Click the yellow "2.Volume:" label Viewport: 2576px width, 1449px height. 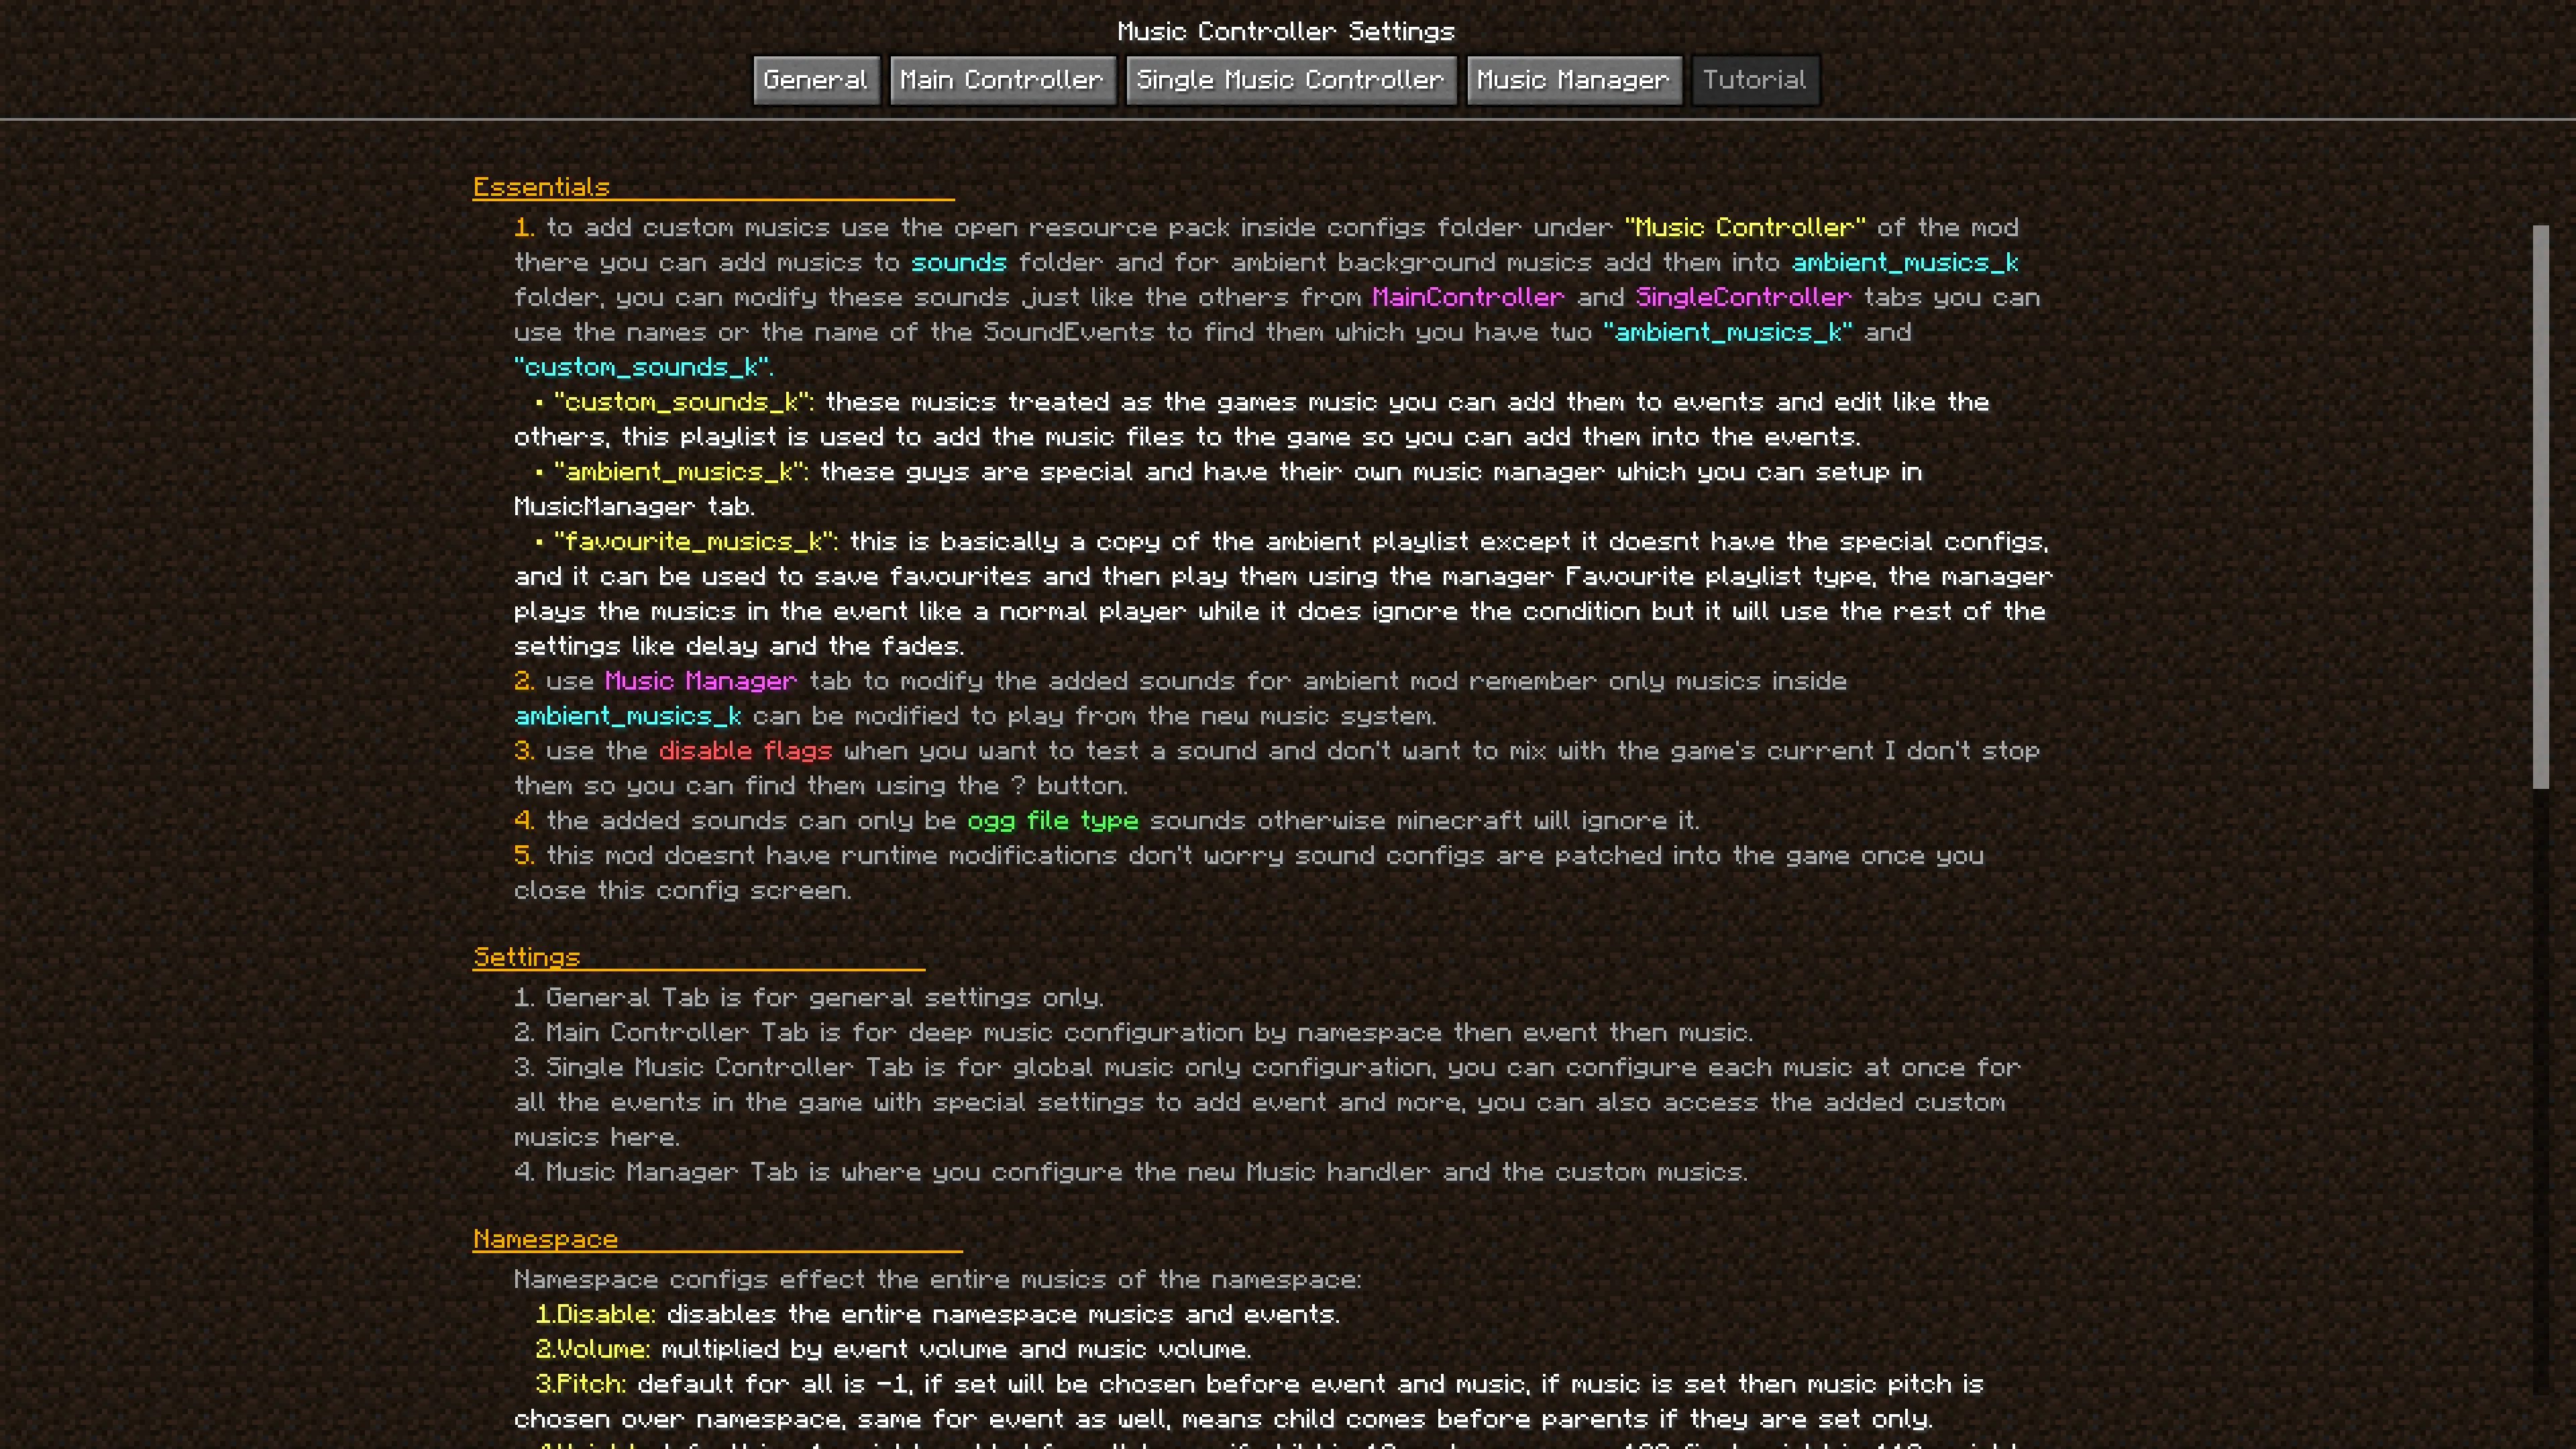593,1349
